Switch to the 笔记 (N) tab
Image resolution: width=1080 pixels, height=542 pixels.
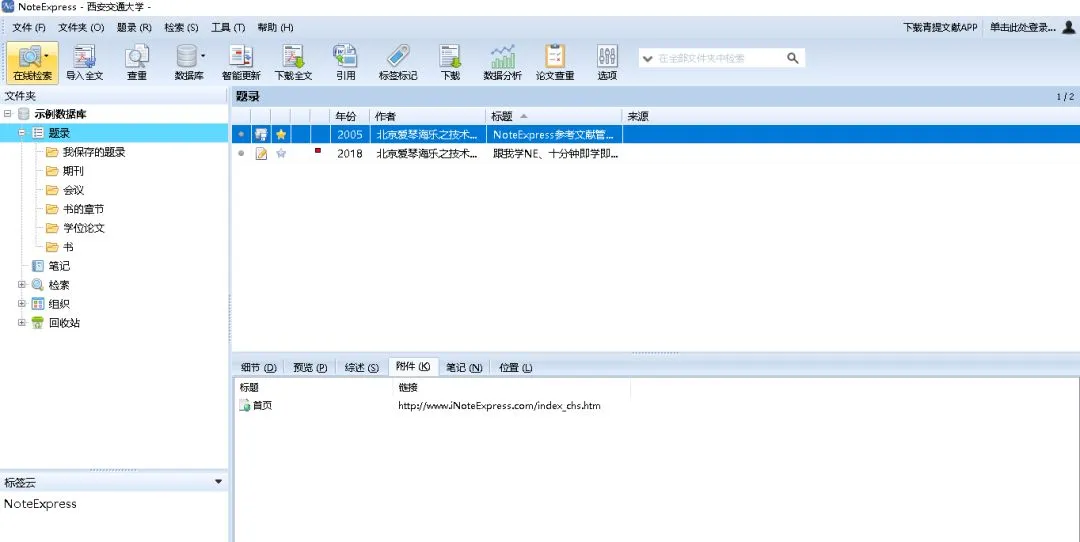coord(464,368)
